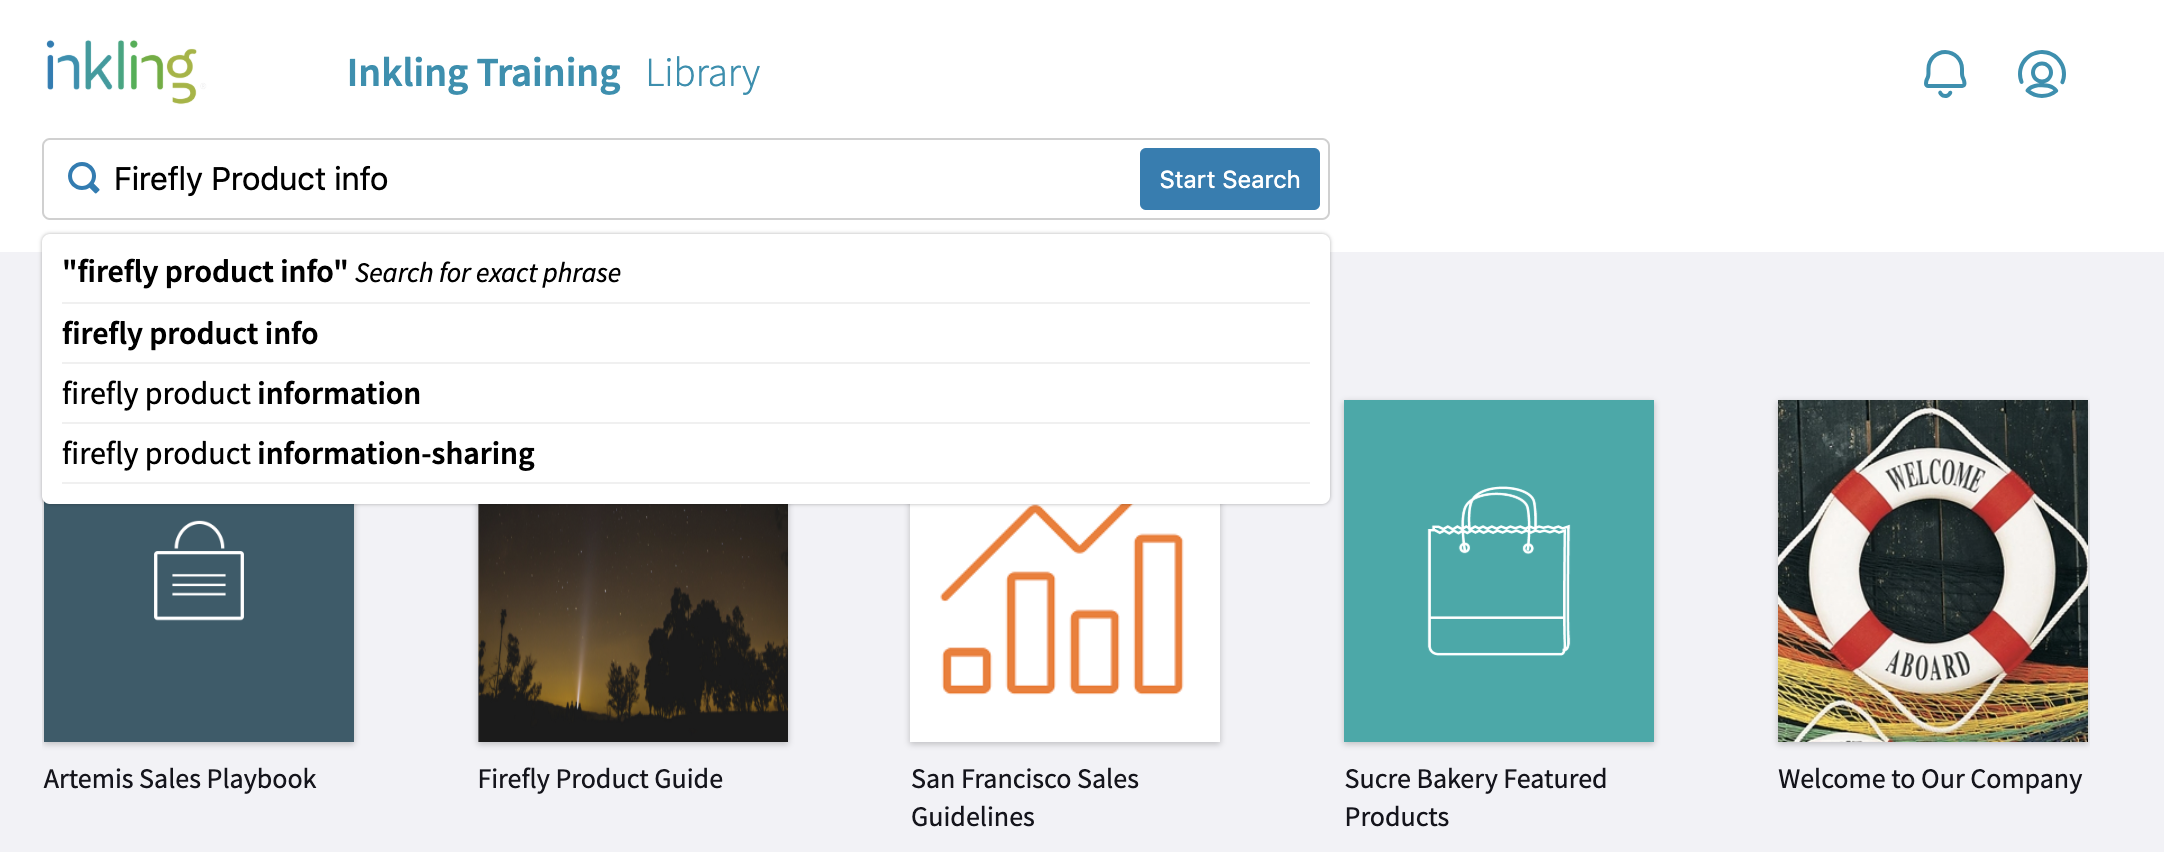Click the Welcome to Our Company title

(x=1930, y=779)
